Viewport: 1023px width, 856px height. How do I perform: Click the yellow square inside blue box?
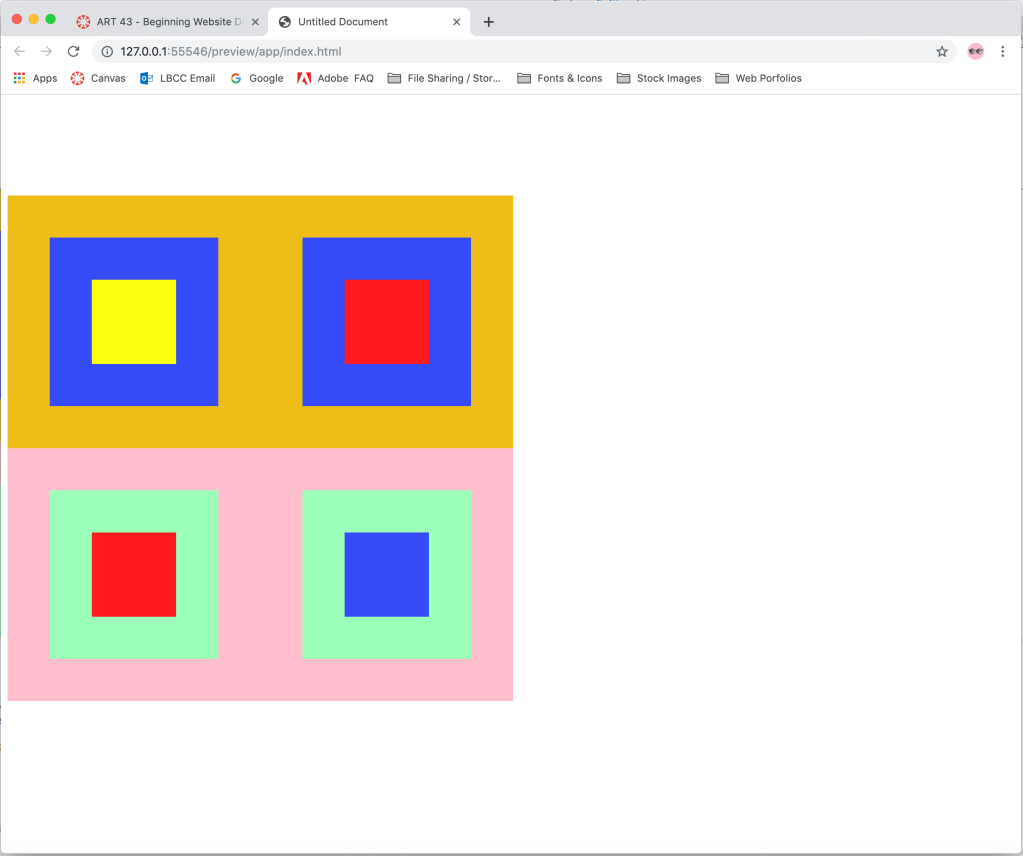click(x=134, y=322)
